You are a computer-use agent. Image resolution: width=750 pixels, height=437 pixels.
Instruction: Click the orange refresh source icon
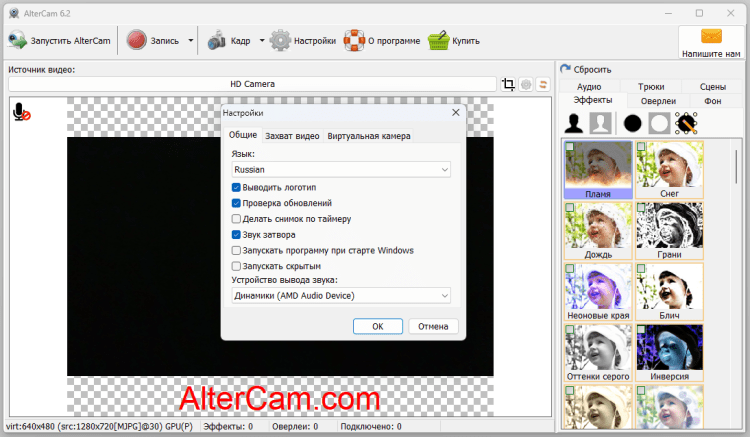point(543,85)
